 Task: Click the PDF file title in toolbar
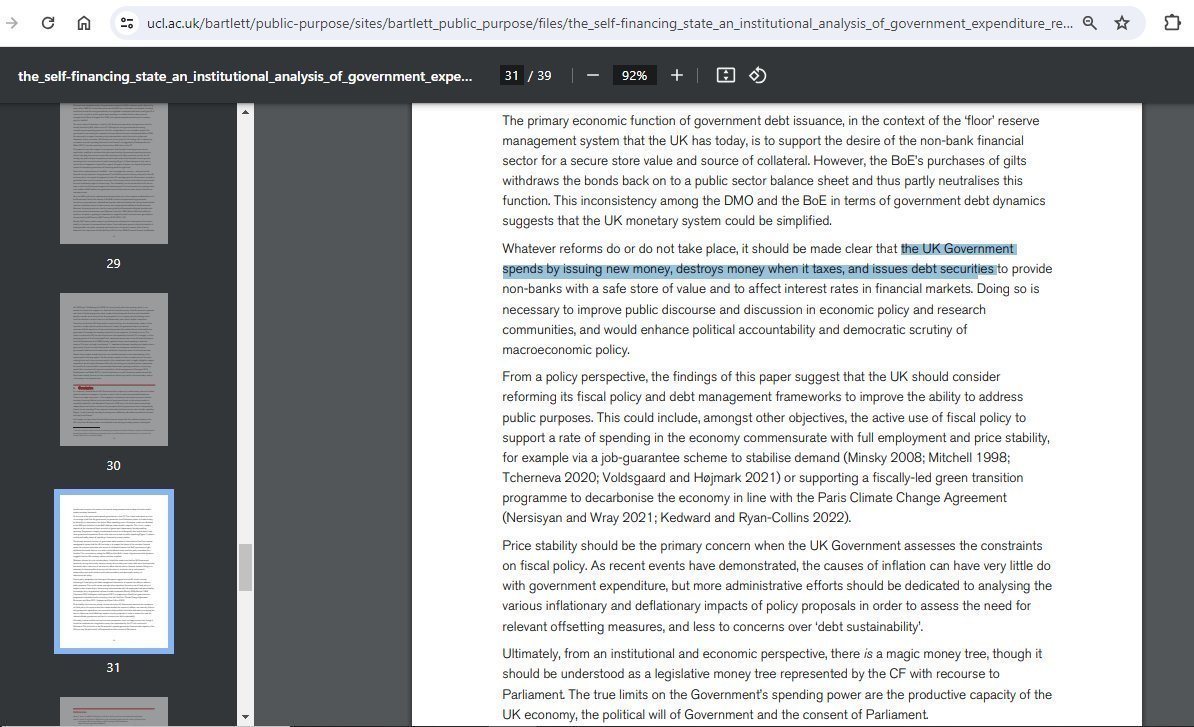pyautogui.click(x=245, y=76)
